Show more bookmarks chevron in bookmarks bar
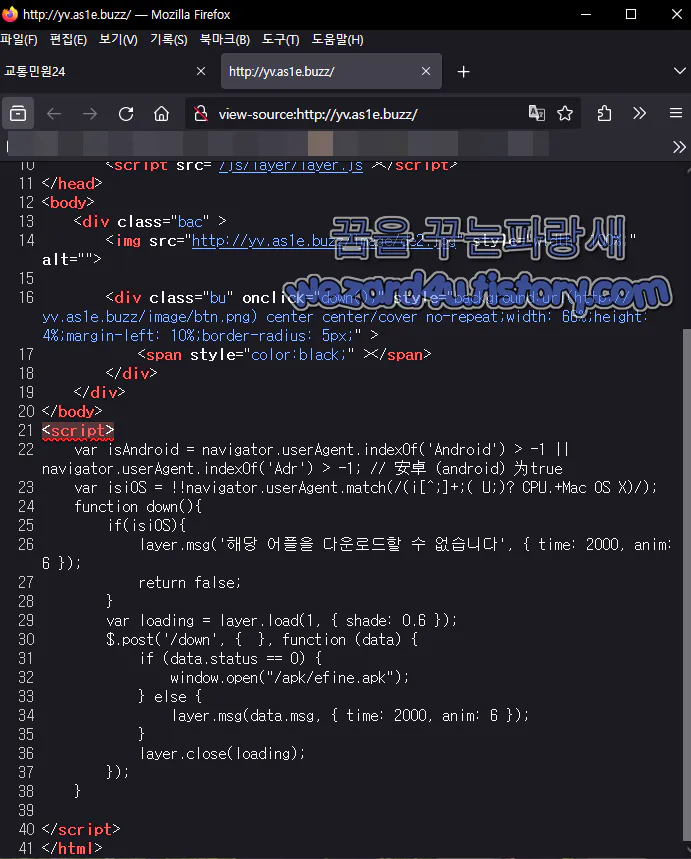 click(x=679, y=147)
